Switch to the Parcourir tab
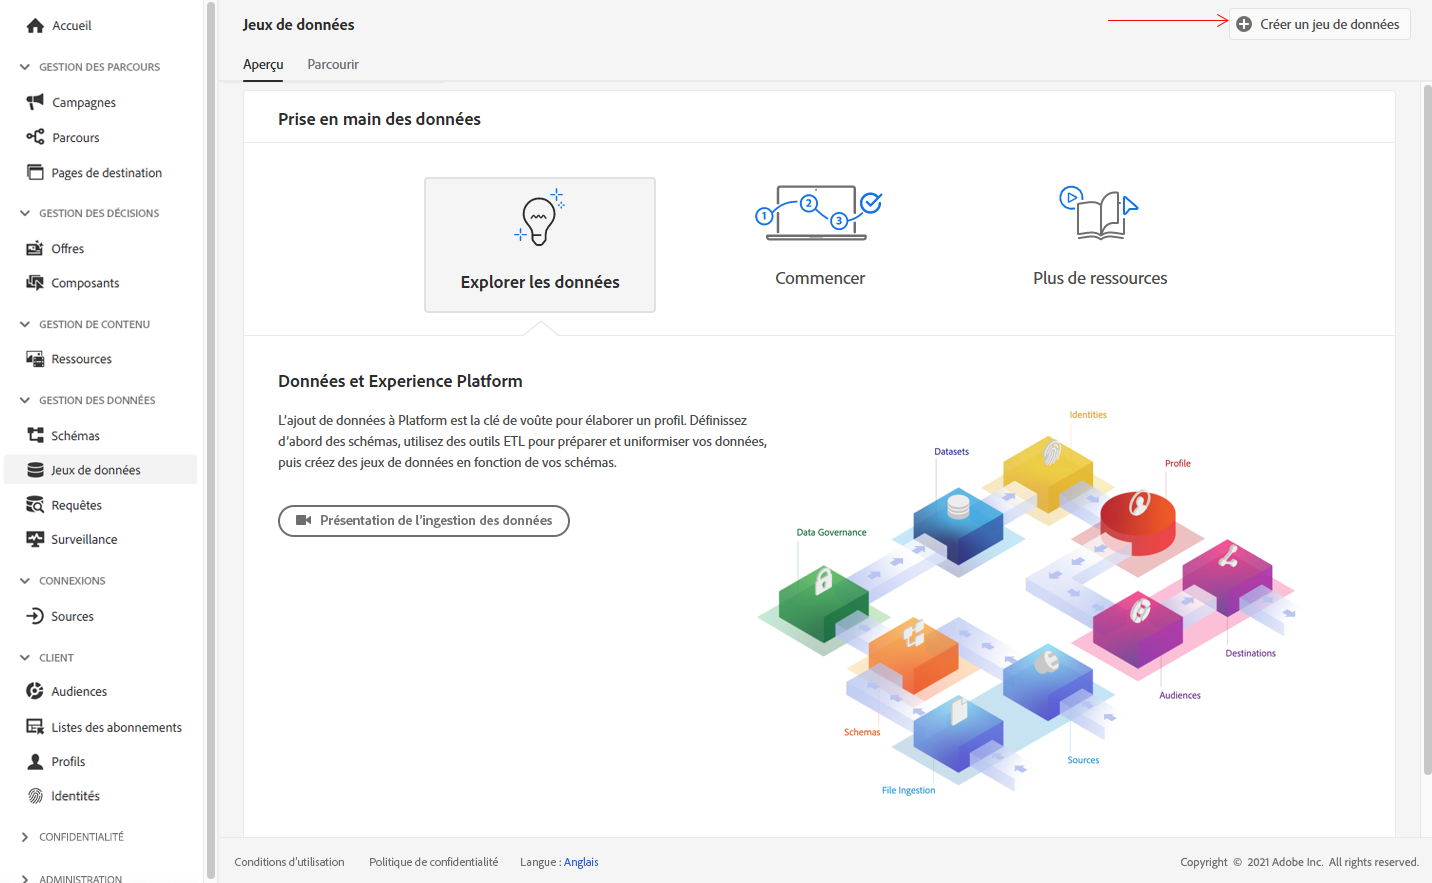Screen dimensions: 1432x883 click(333, 64)
